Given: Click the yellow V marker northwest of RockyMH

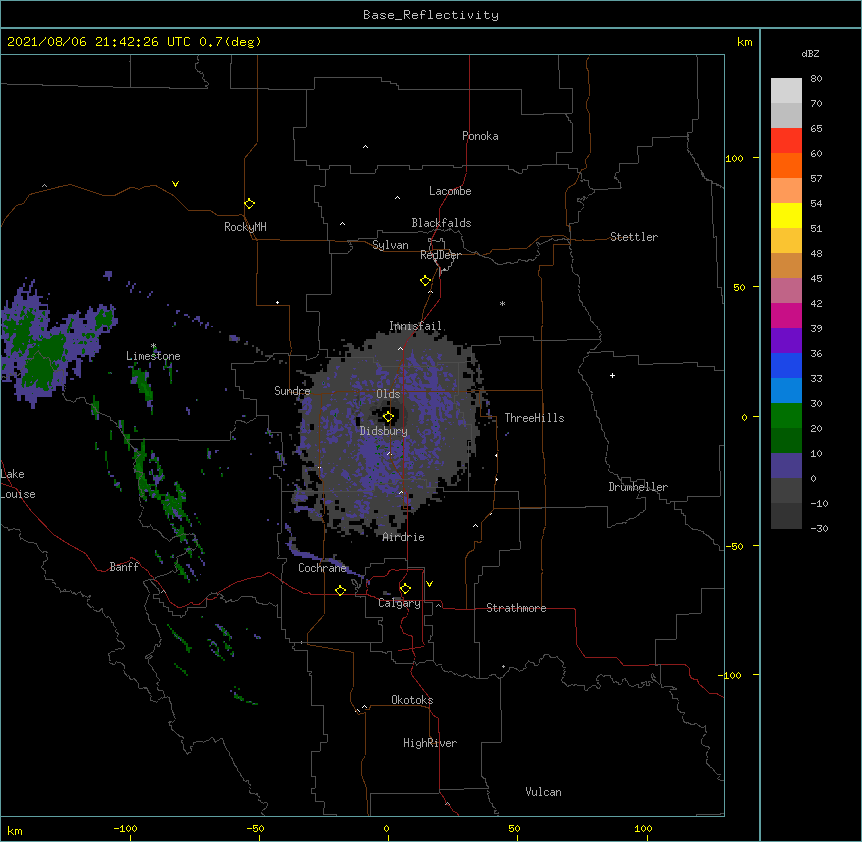Looking at the screenshot, I should click(175, 184).
